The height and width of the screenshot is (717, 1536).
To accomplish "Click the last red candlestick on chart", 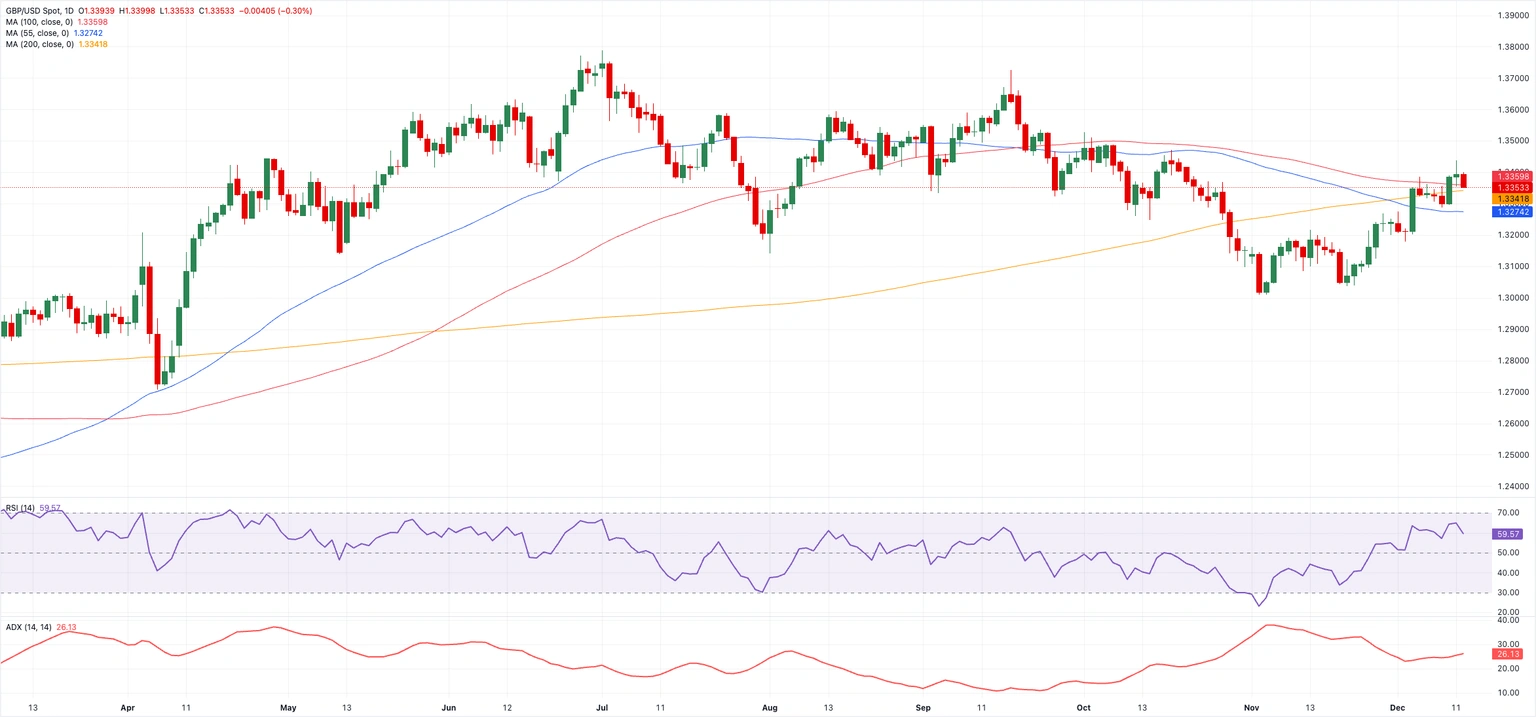I will [1464, 181].
